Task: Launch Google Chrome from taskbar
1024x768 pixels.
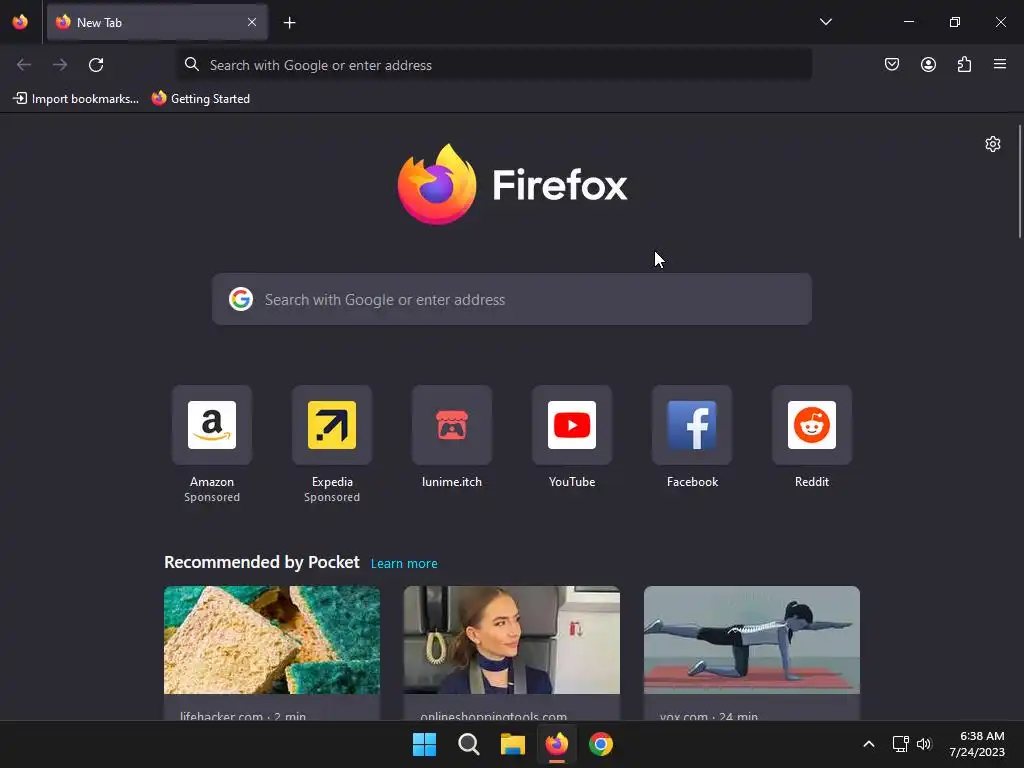Action: coord(601,744)
